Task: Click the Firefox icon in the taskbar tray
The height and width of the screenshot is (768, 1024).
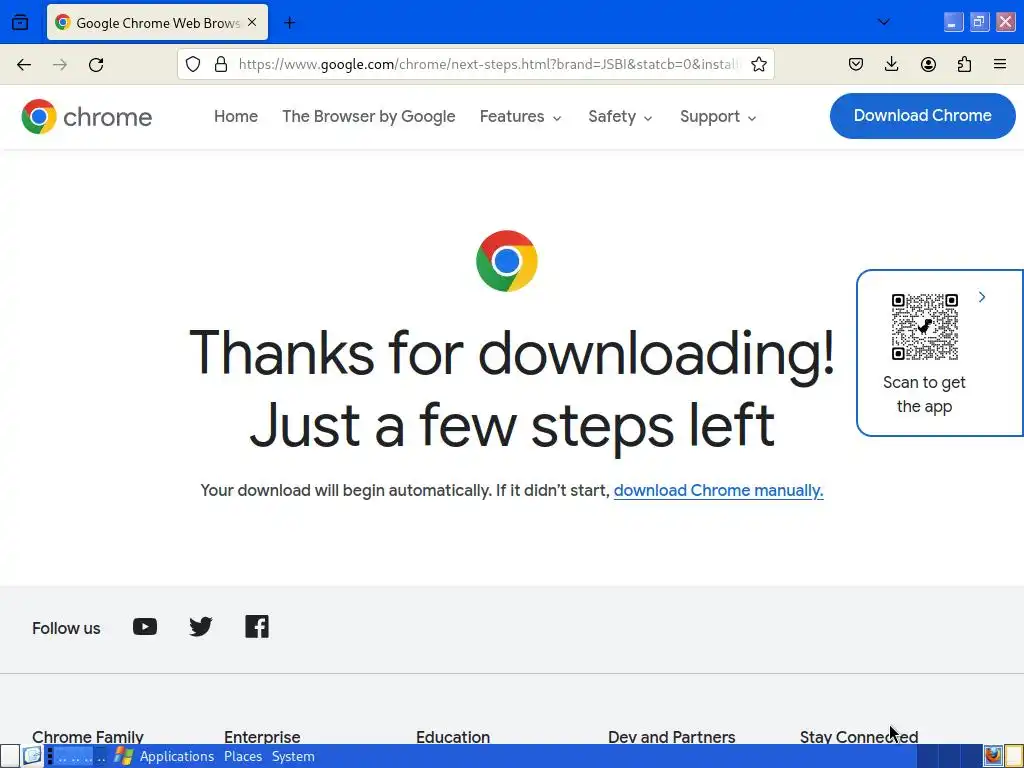Action: click(x=993, y=756)
